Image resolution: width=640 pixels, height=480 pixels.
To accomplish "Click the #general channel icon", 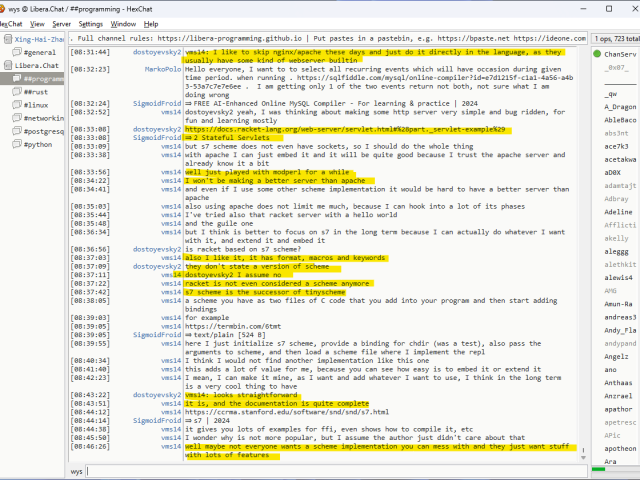I will pos(17,52).
